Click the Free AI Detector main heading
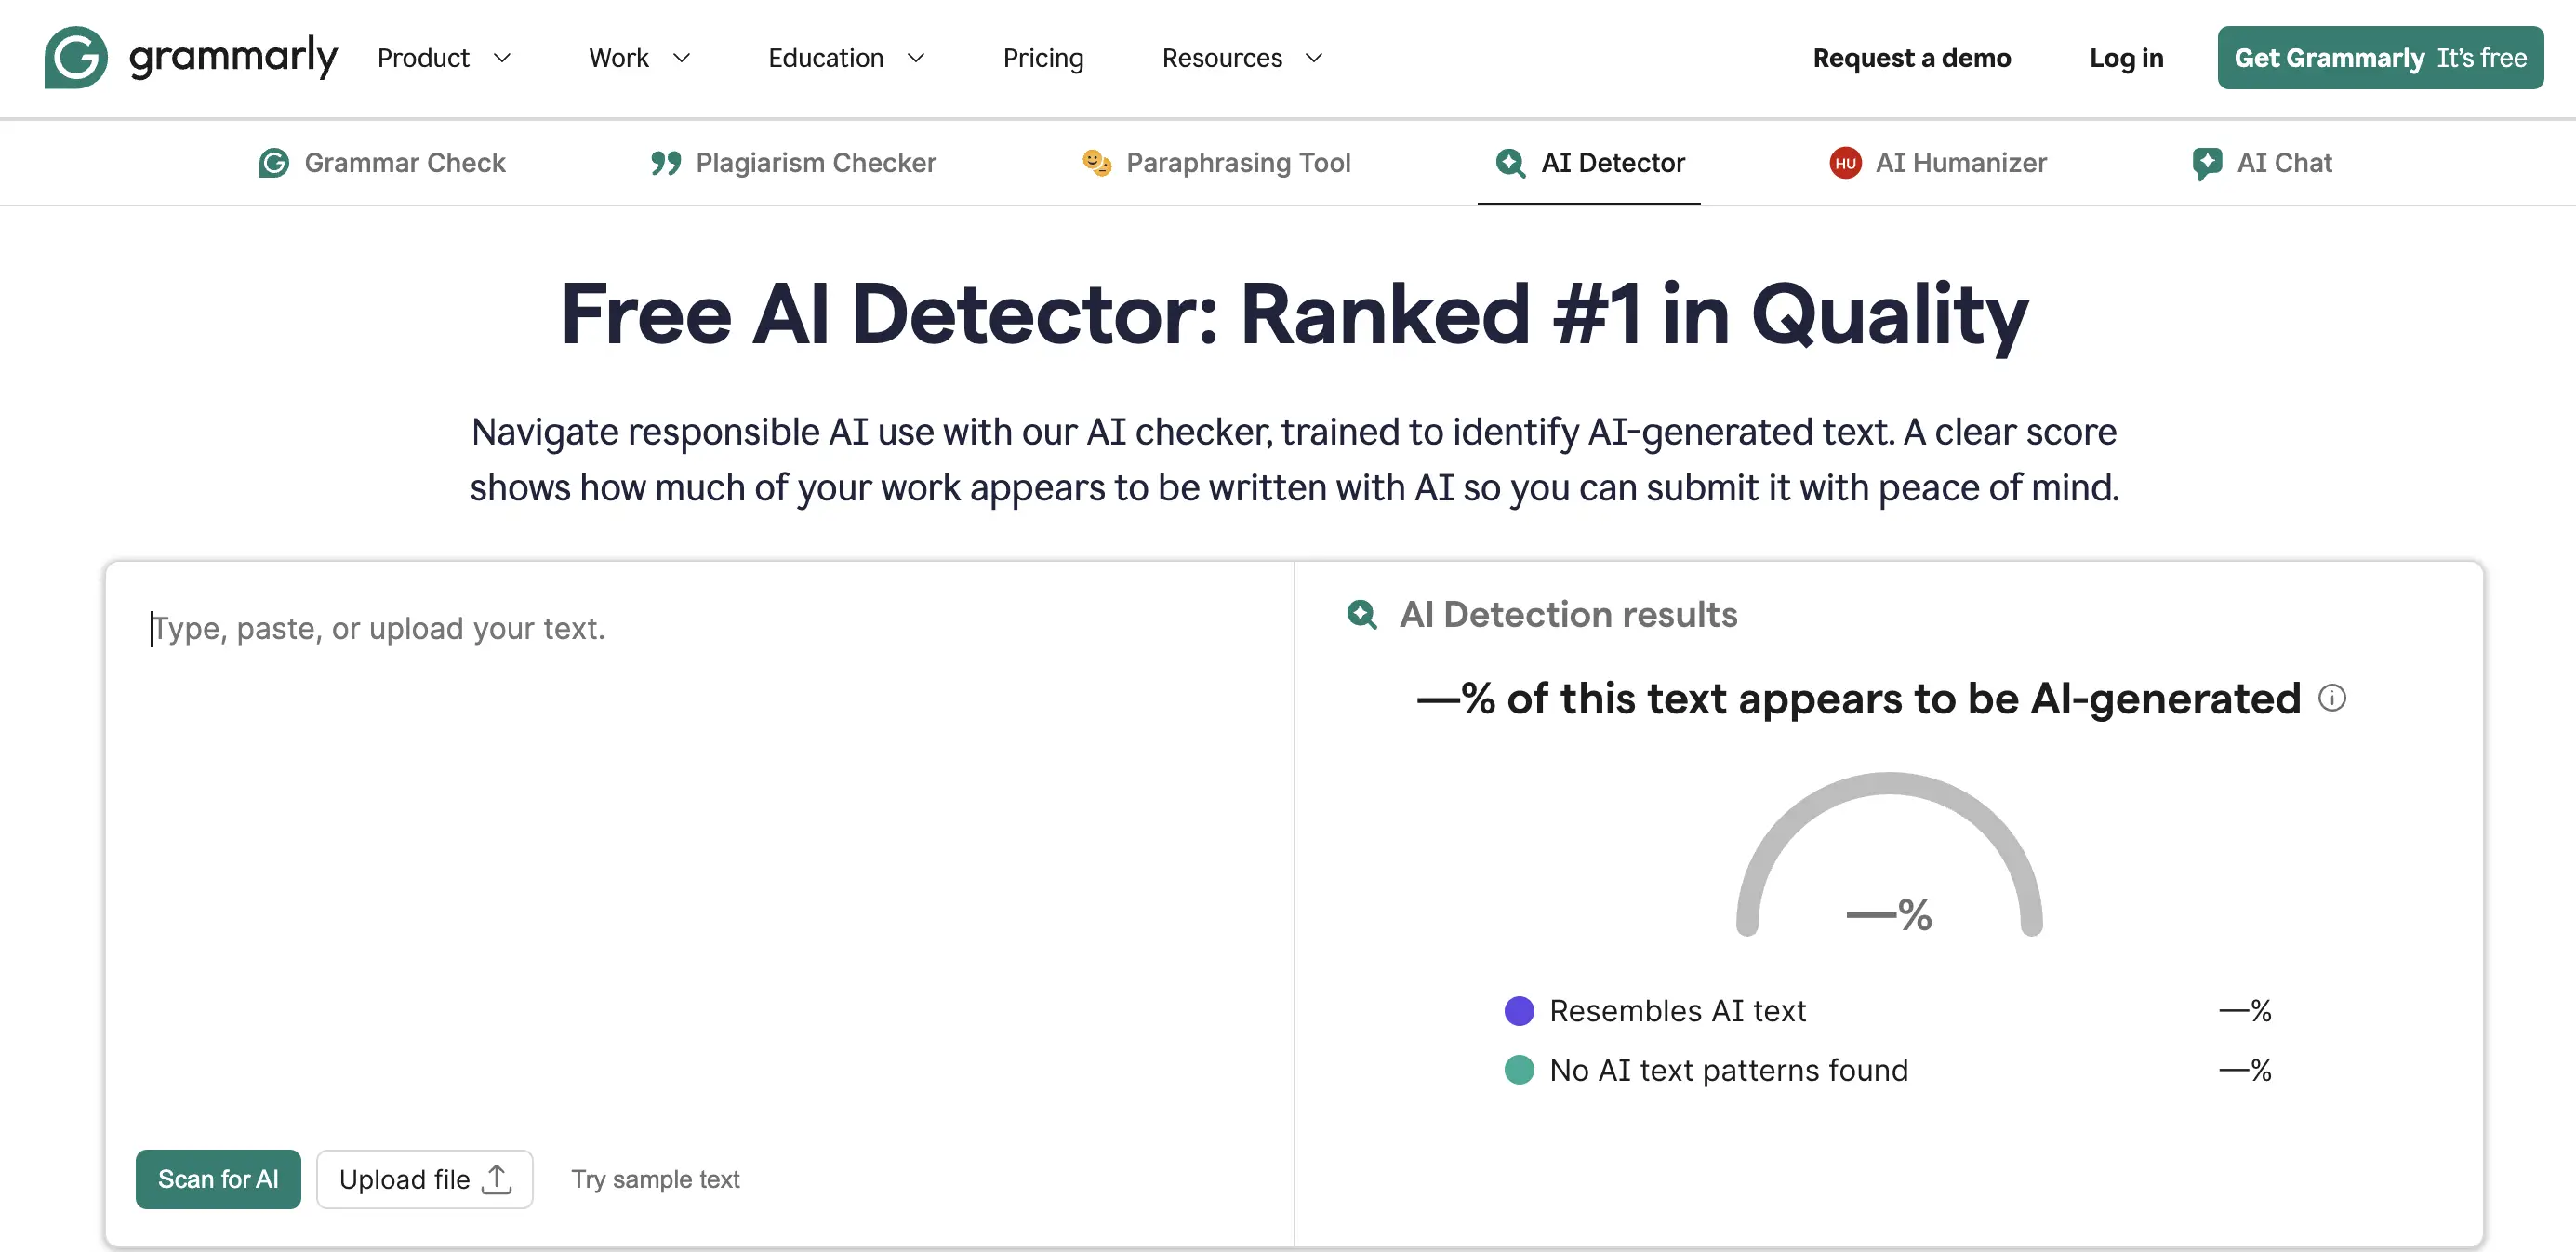The width and height of the screenshot is (2576, 1252). 1294,314
